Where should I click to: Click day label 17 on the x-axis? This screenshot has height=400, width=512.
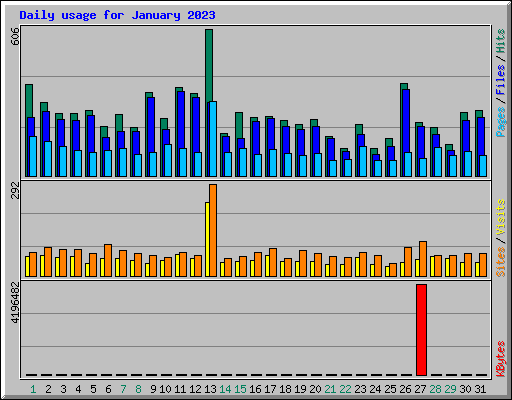270,389
